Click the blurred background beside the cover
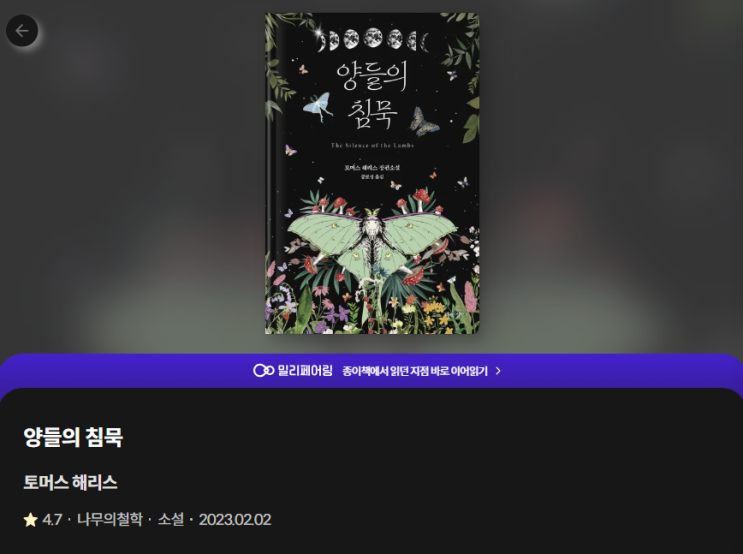The width and height of the screenshot is (743, 554). click(133, 190)
